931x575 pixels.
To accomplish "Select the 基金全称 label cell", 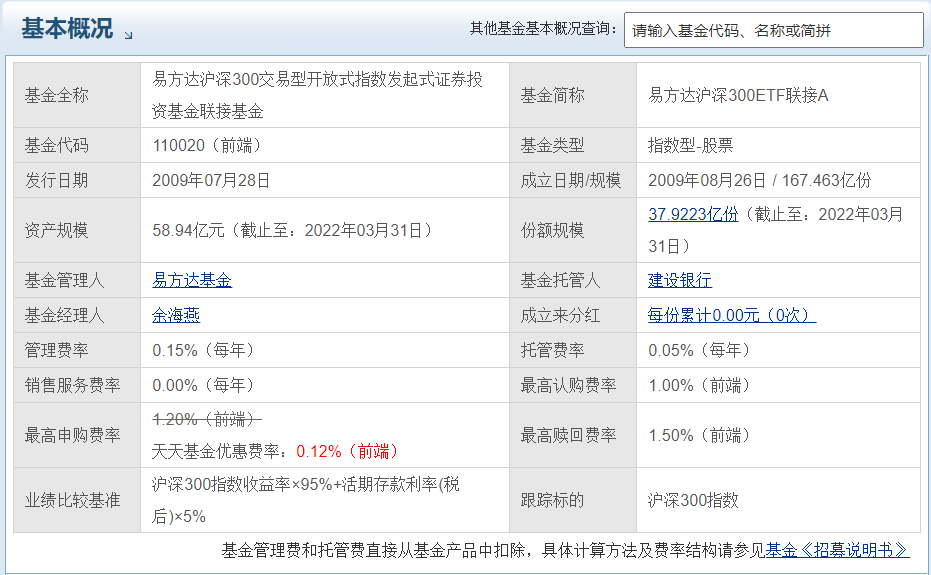I will pyautogui.click(x=77, y=95).
